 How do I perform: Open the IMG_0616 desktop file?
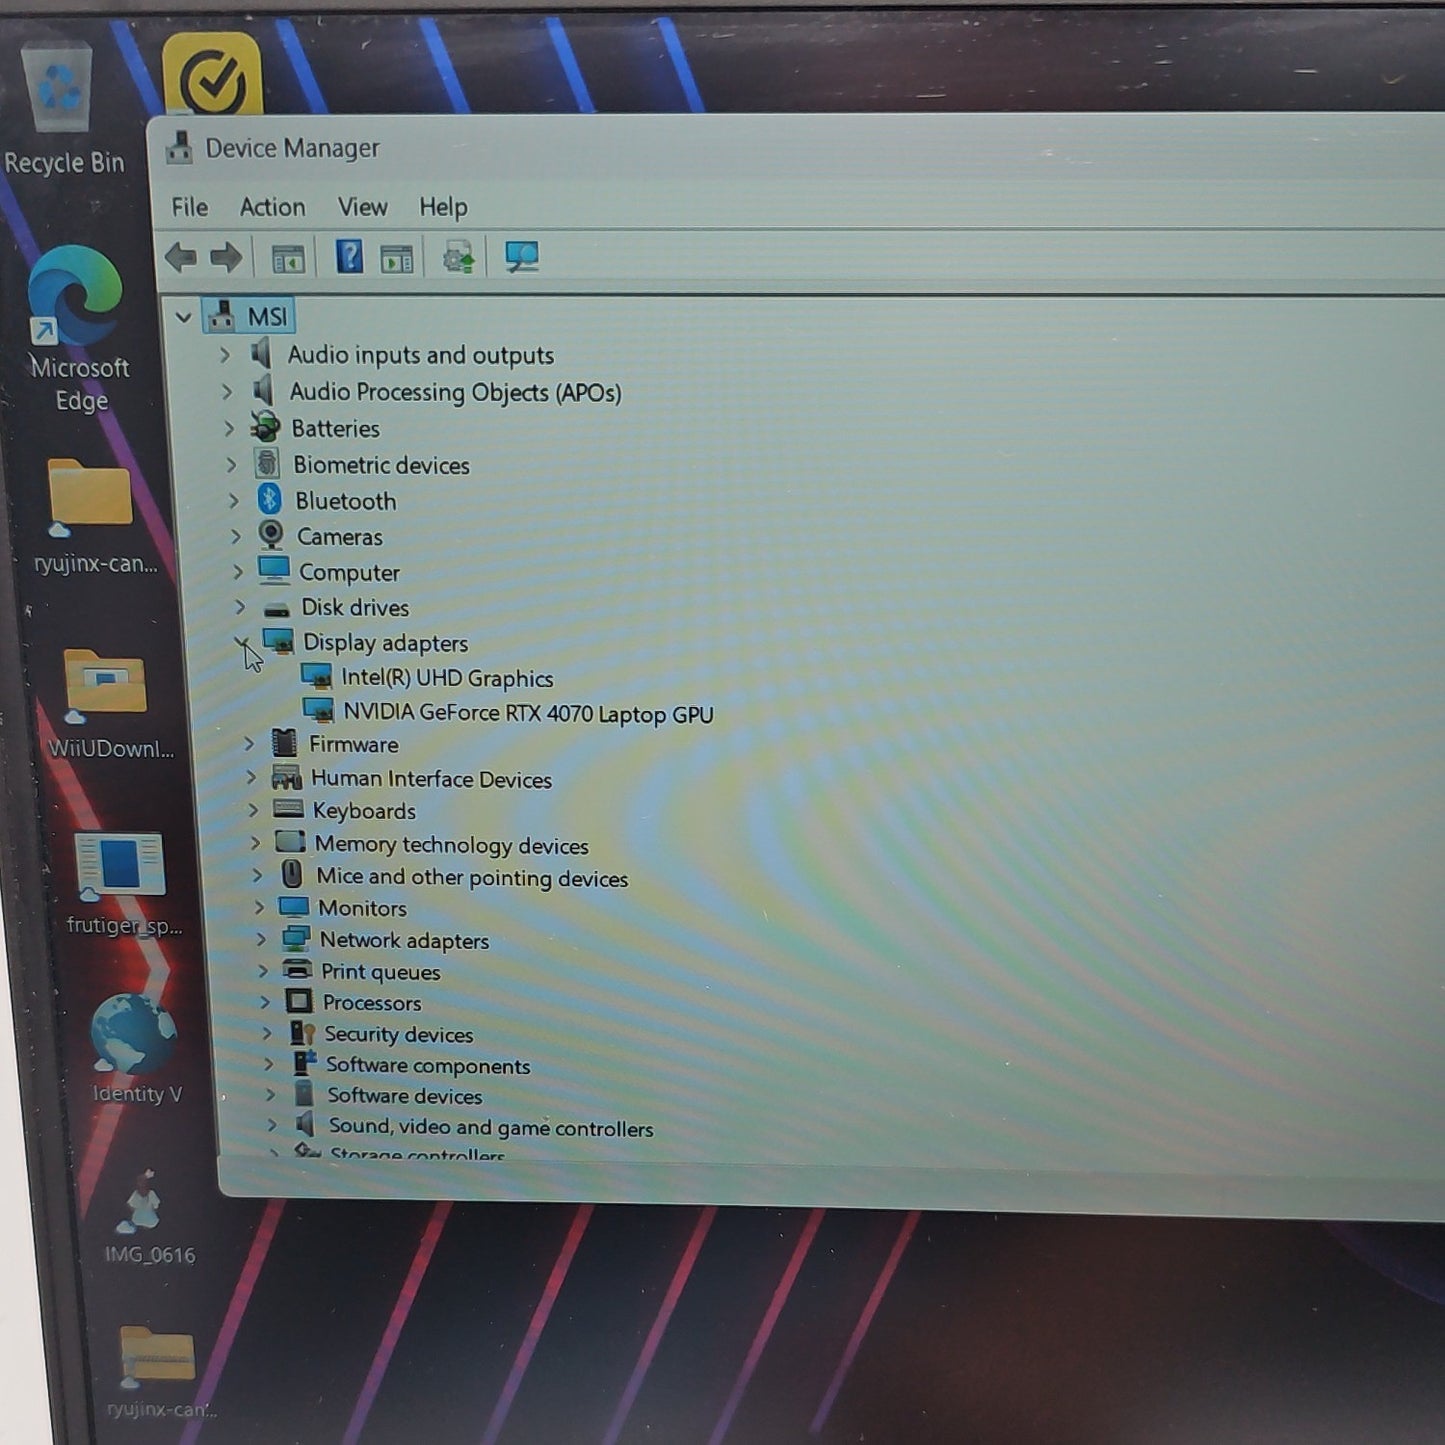(x=148, y=1218)
